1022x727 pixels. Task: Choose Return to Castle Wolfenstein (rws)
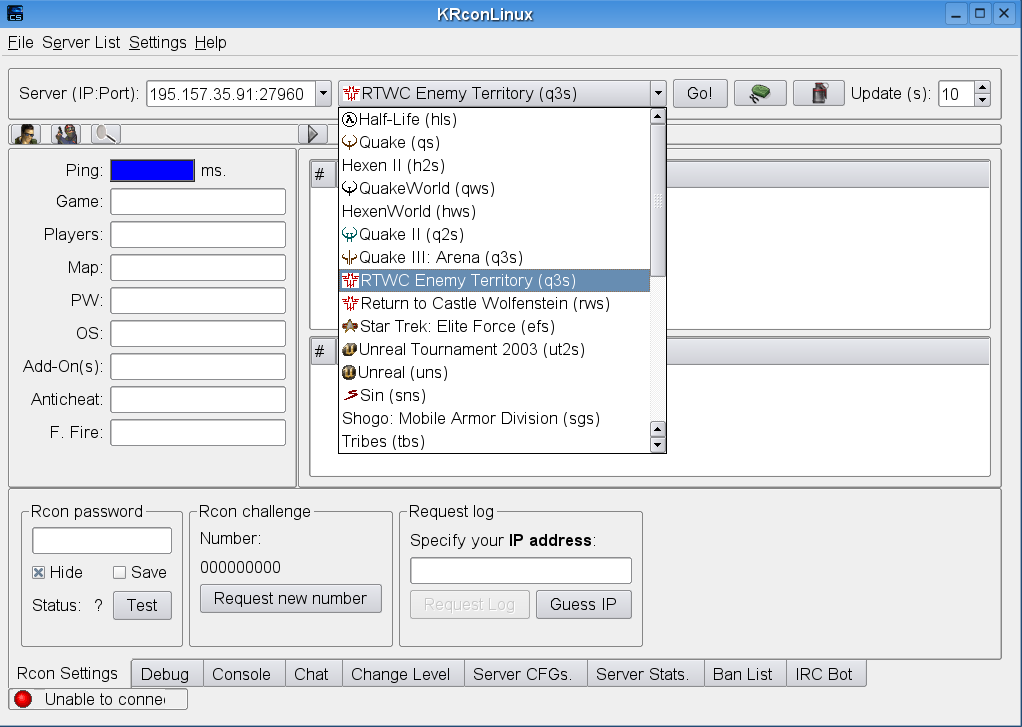(x=494, y=303)
